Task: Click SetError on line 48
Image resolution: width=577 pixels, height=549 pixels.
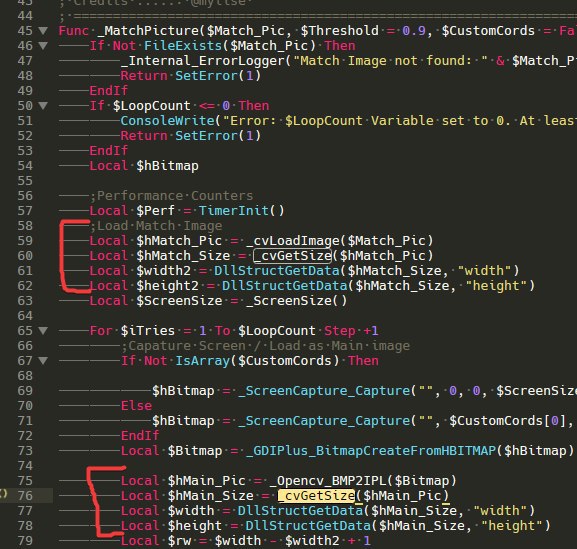Action: (206, 76)
